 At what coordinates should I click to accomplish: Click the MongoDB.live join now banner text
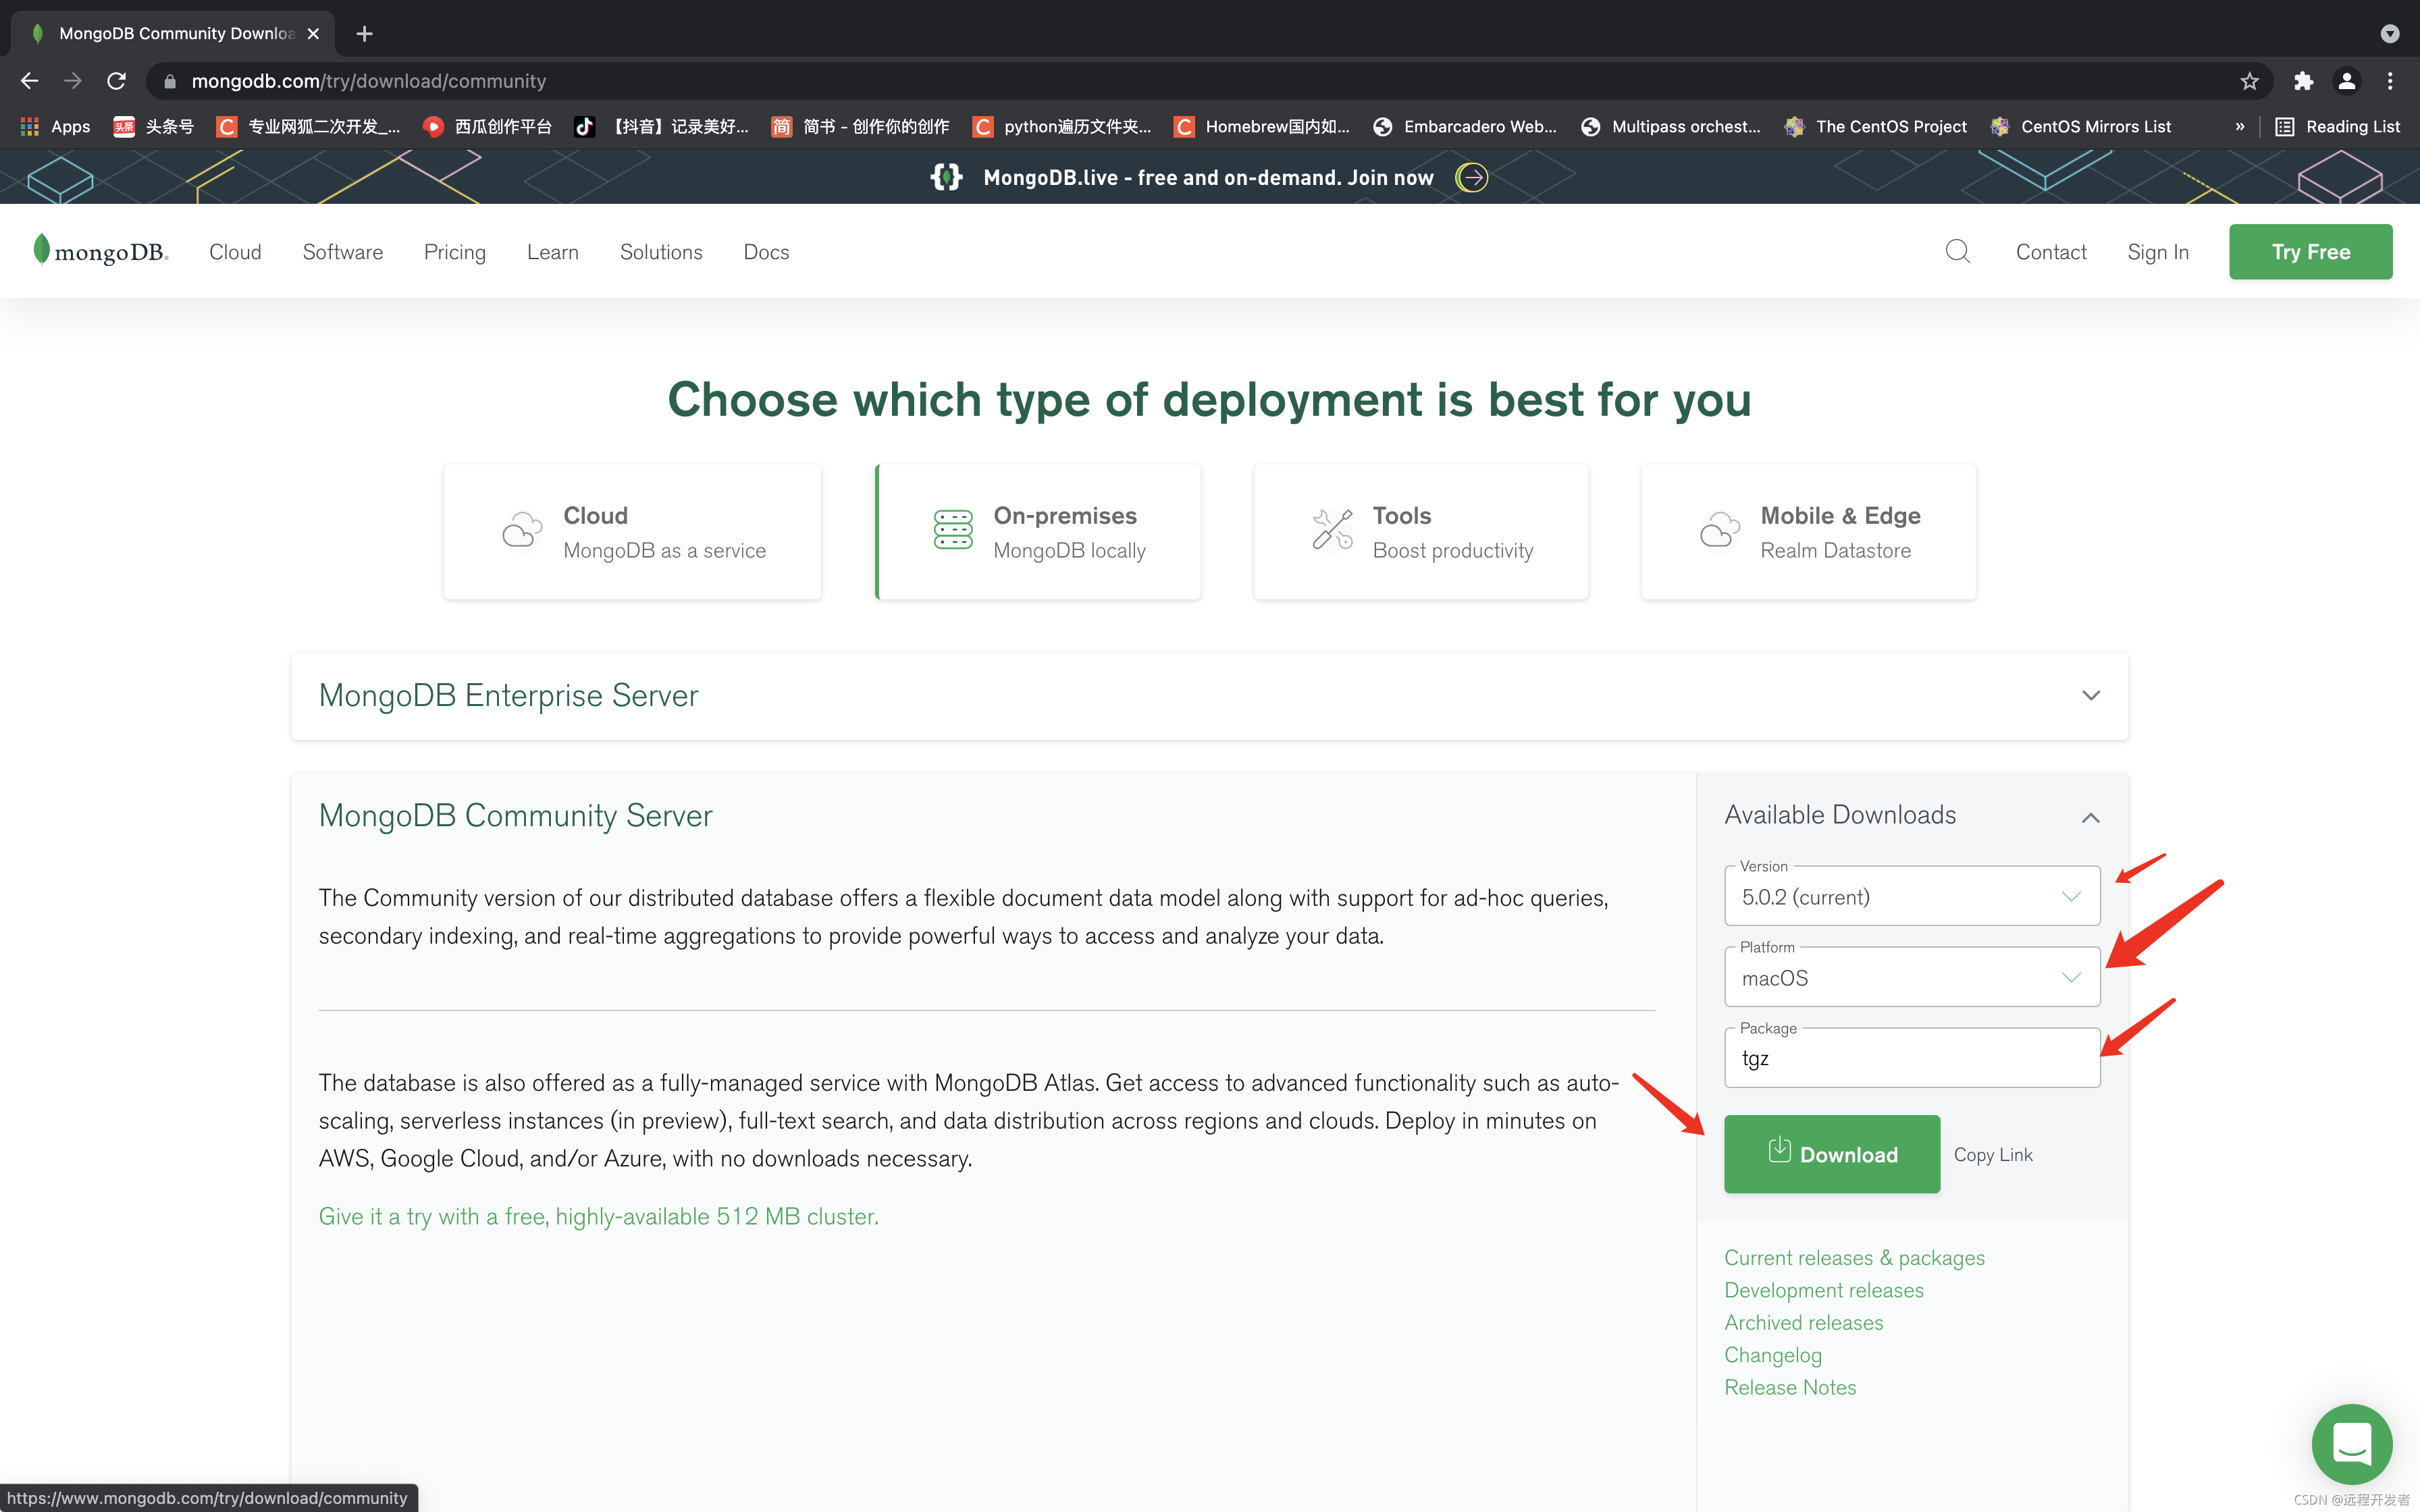point(1208,178)
